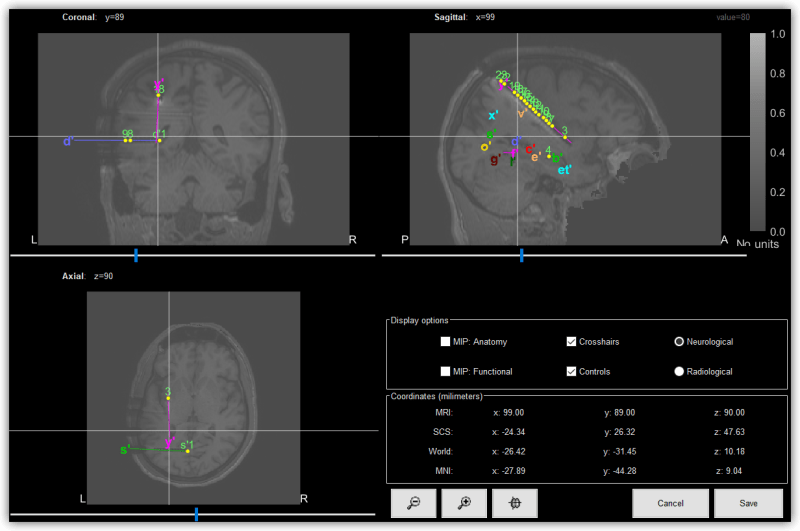Click the d' electrode label in coronal view
The image size is (800, 531).
click(x=68, y=141)
